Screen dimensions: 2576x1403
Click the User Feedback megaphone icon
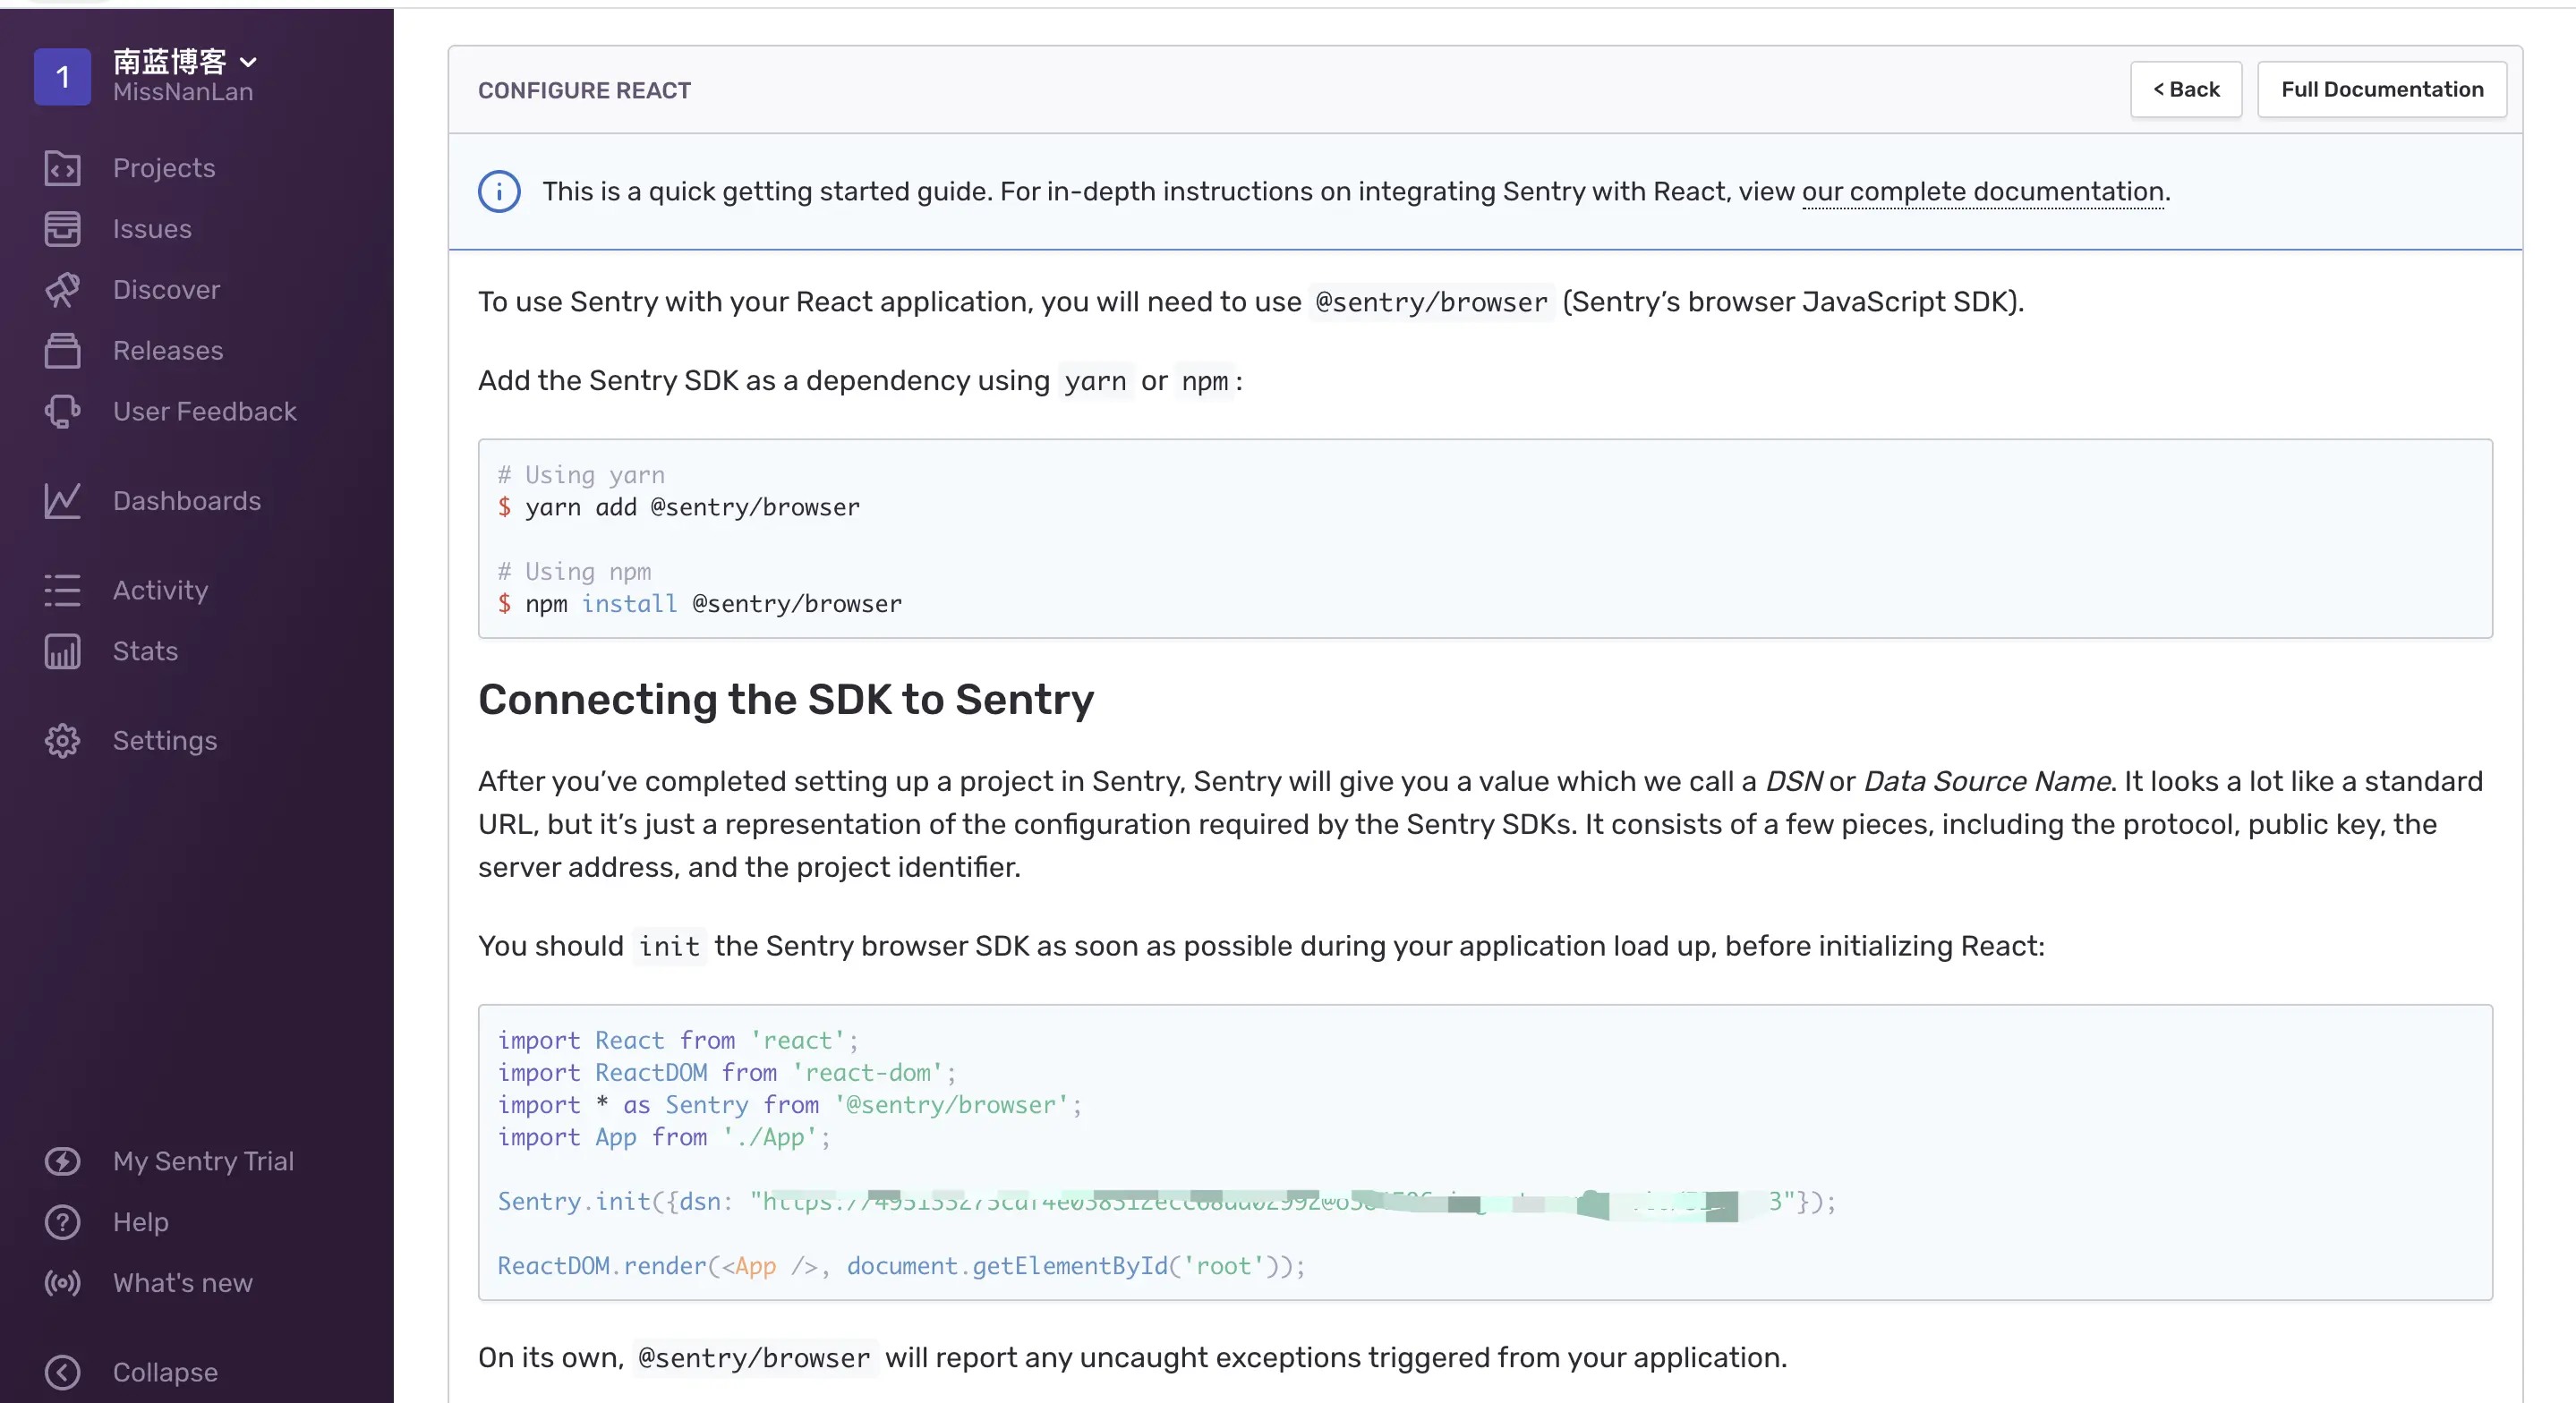click(x=62, y=412)
